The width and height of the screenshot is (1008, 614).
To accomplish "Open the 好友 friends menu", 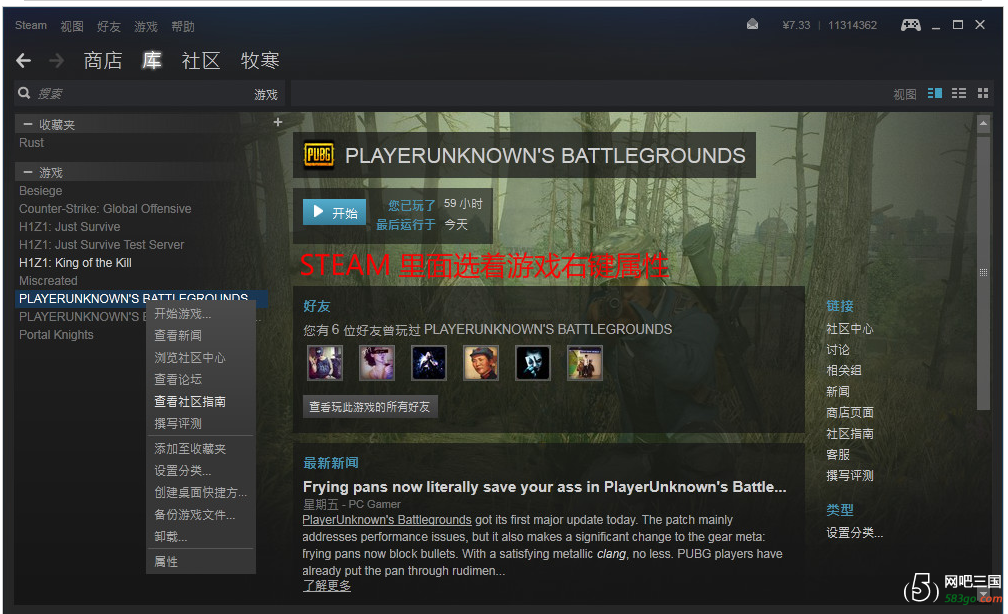I will [x=109, y=26].
